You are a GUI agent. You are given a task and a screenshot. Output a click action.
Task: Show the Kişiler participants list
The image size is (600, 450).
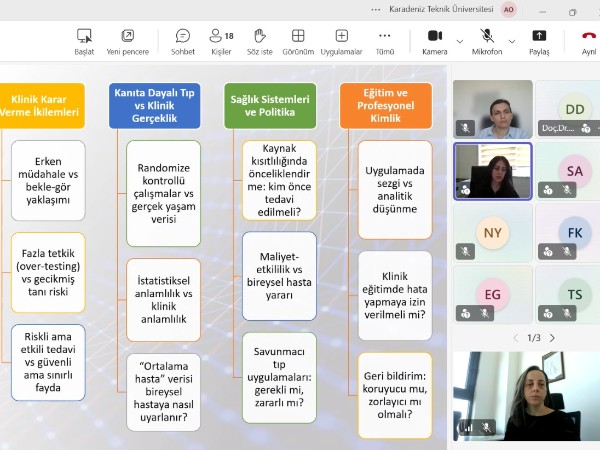pos(222,37)
